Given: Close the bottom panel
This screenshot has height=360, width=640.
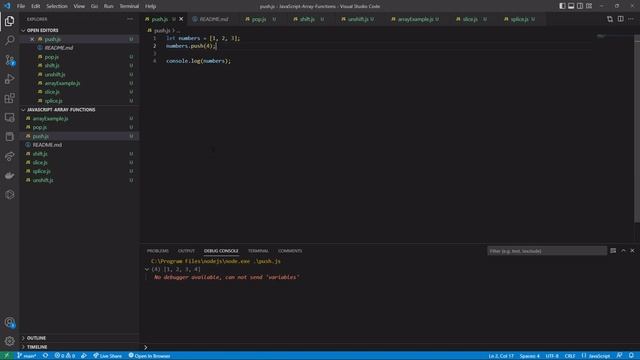Looking at the screenshot, I should pyautogui.click(x=632, y=251).
